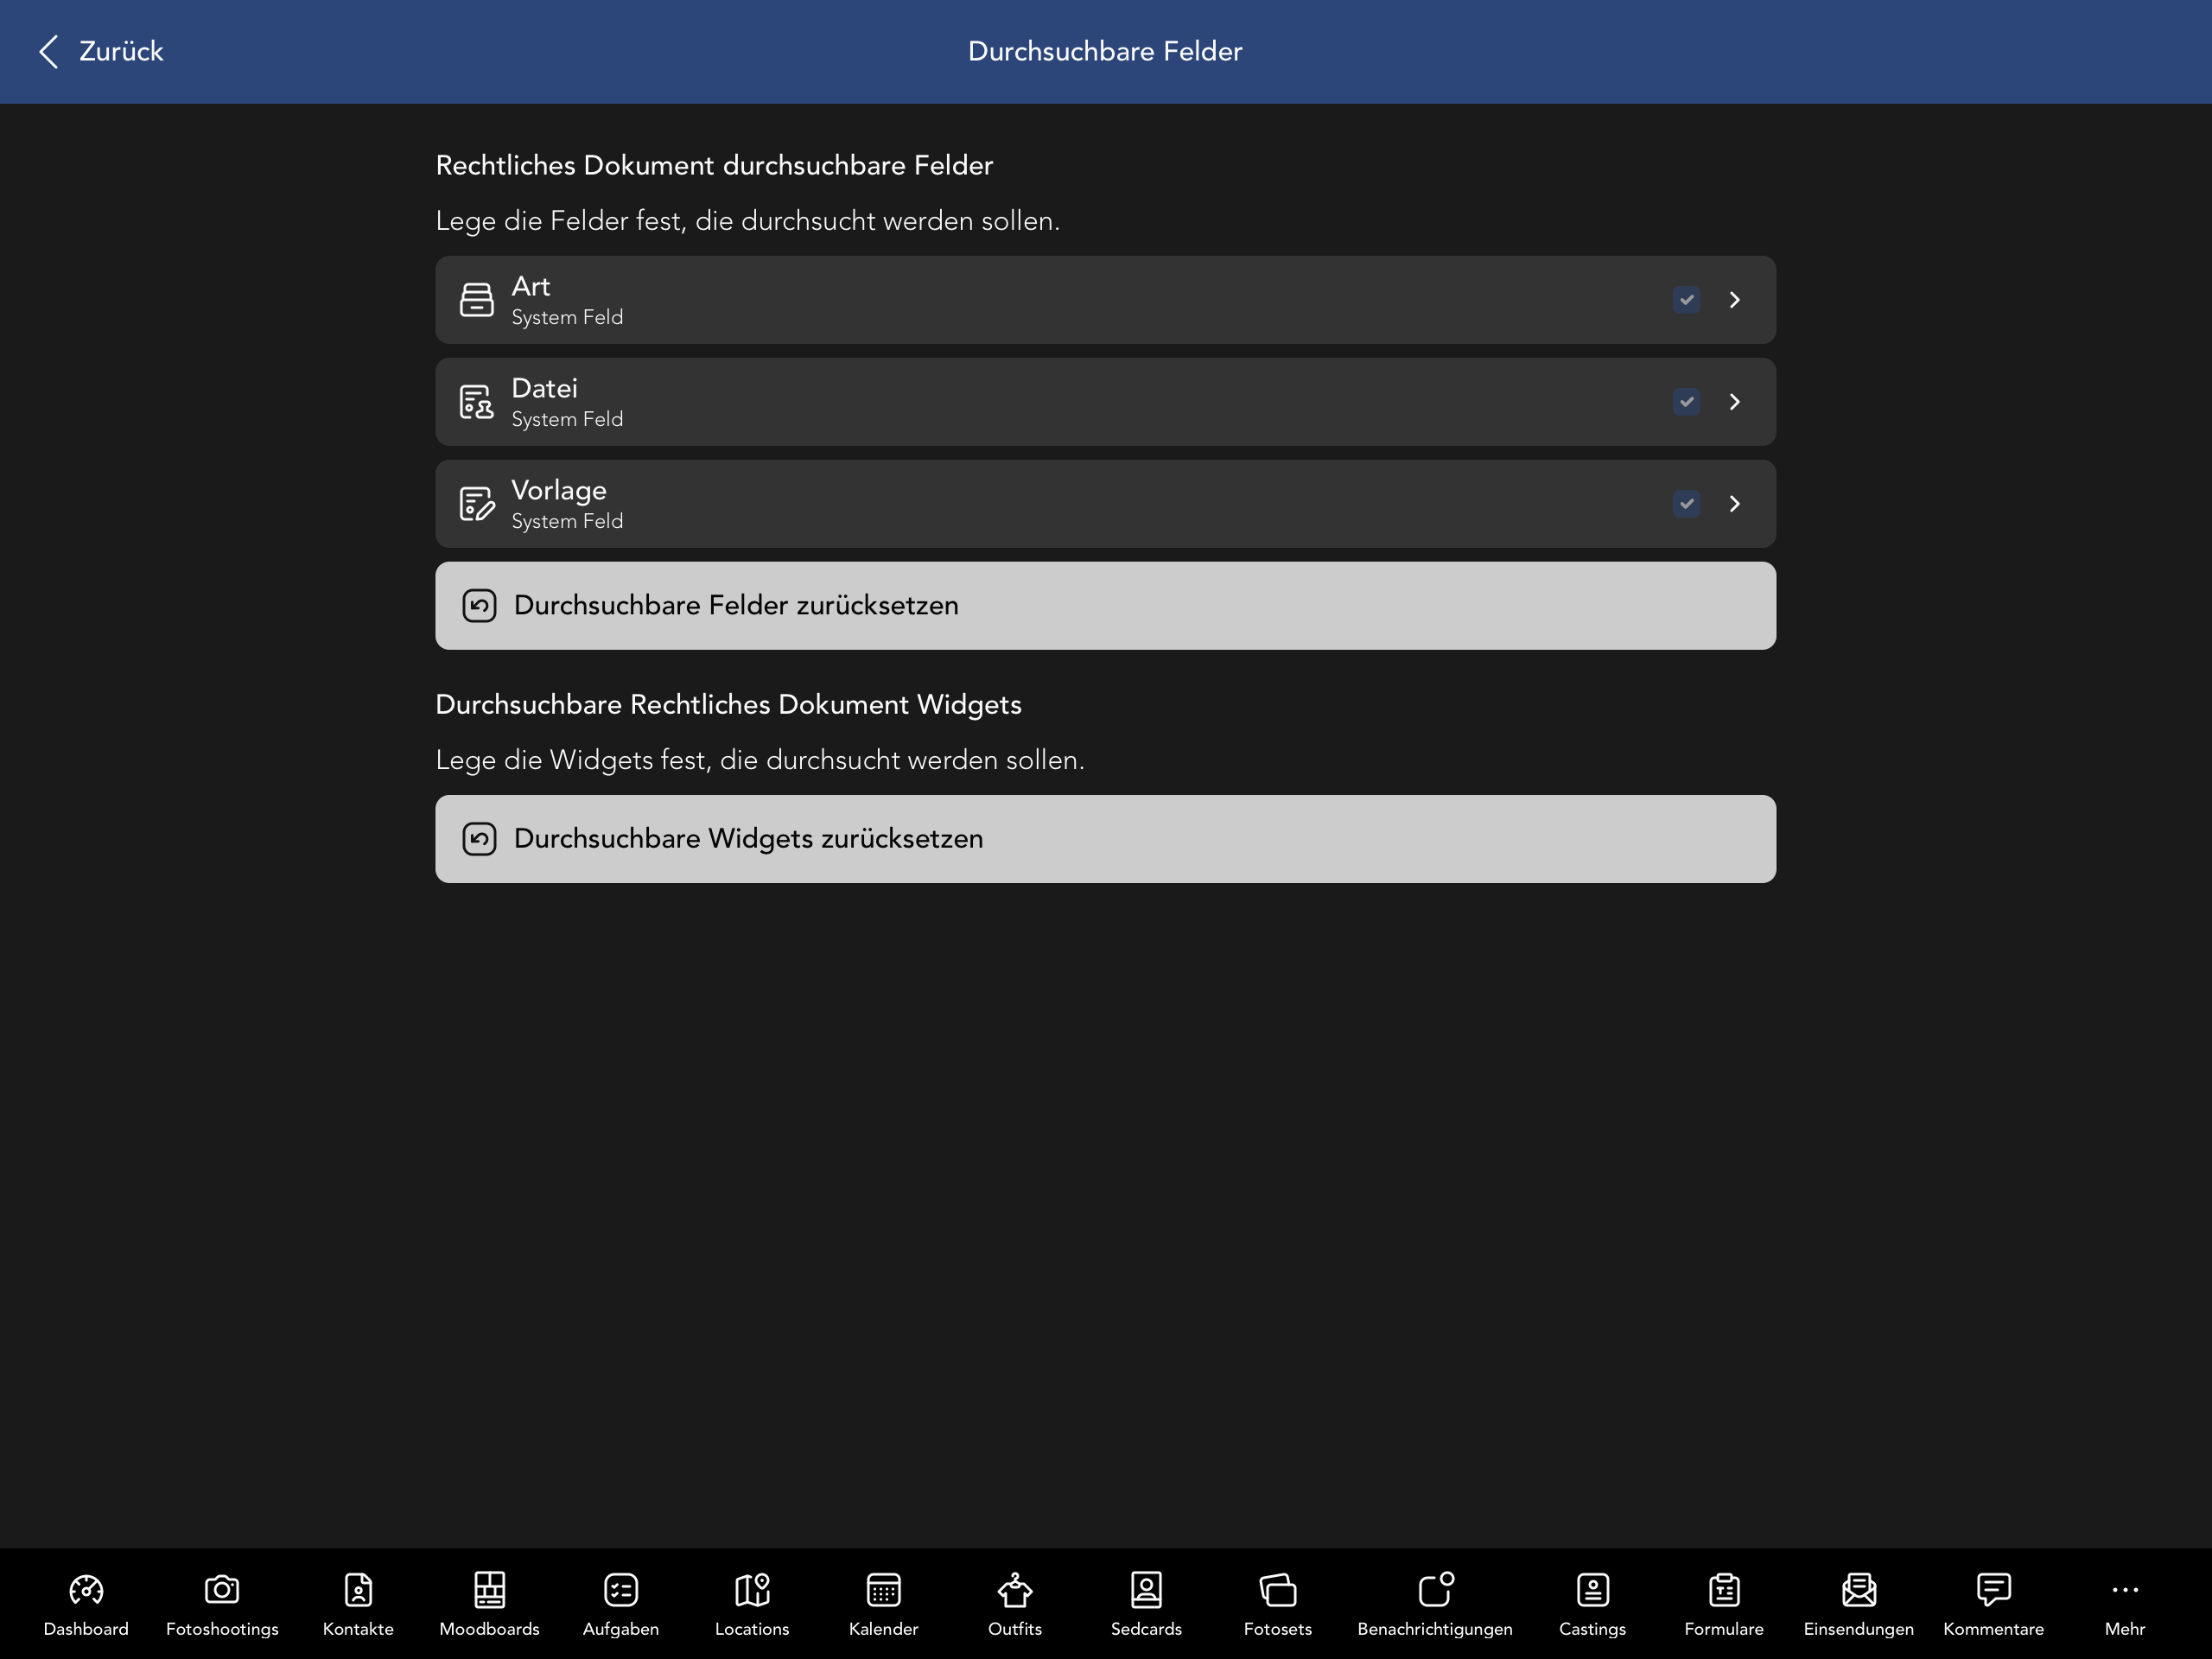Click Durchsuchbare Widgets zurücksetzen
The height and width of the screenshot is (1659, 2212).
tap(1104, 839)
